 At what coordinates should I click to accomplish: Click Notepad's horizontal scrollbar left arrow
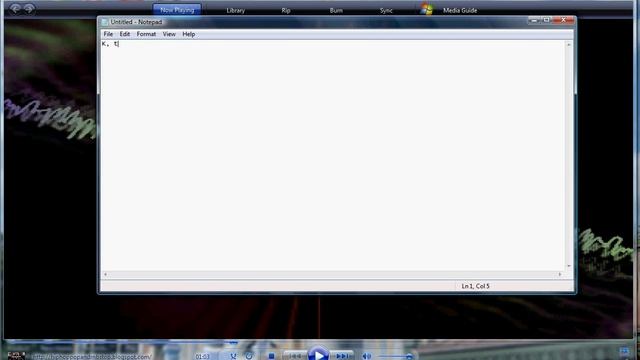tap(105, 274)
